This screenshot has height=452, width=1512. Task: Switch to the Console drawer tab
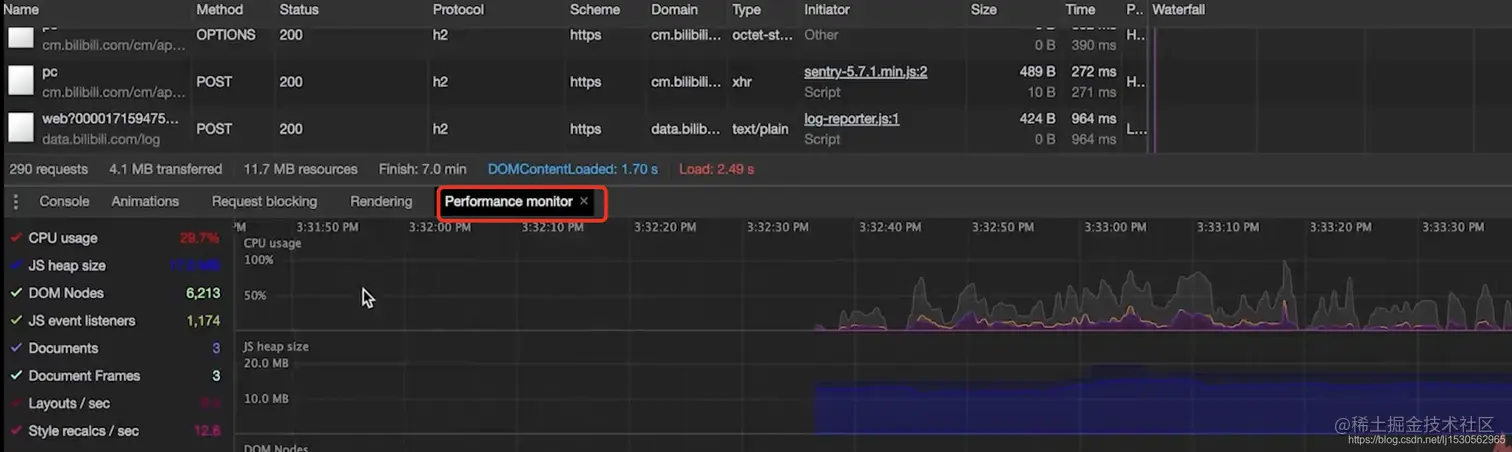click(x=64, y=201)
